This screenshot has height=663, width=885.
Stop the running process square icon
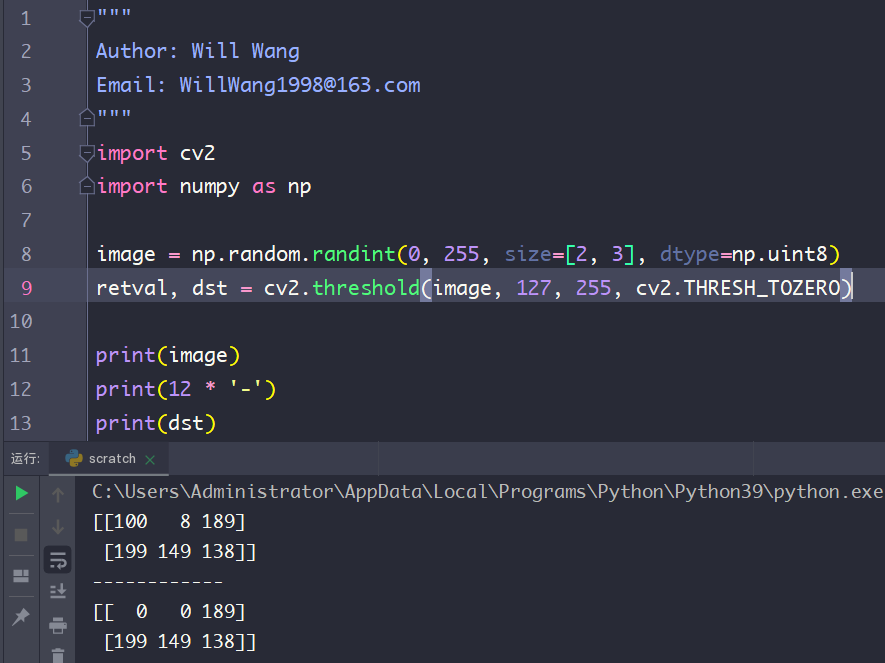pos(21,534)
